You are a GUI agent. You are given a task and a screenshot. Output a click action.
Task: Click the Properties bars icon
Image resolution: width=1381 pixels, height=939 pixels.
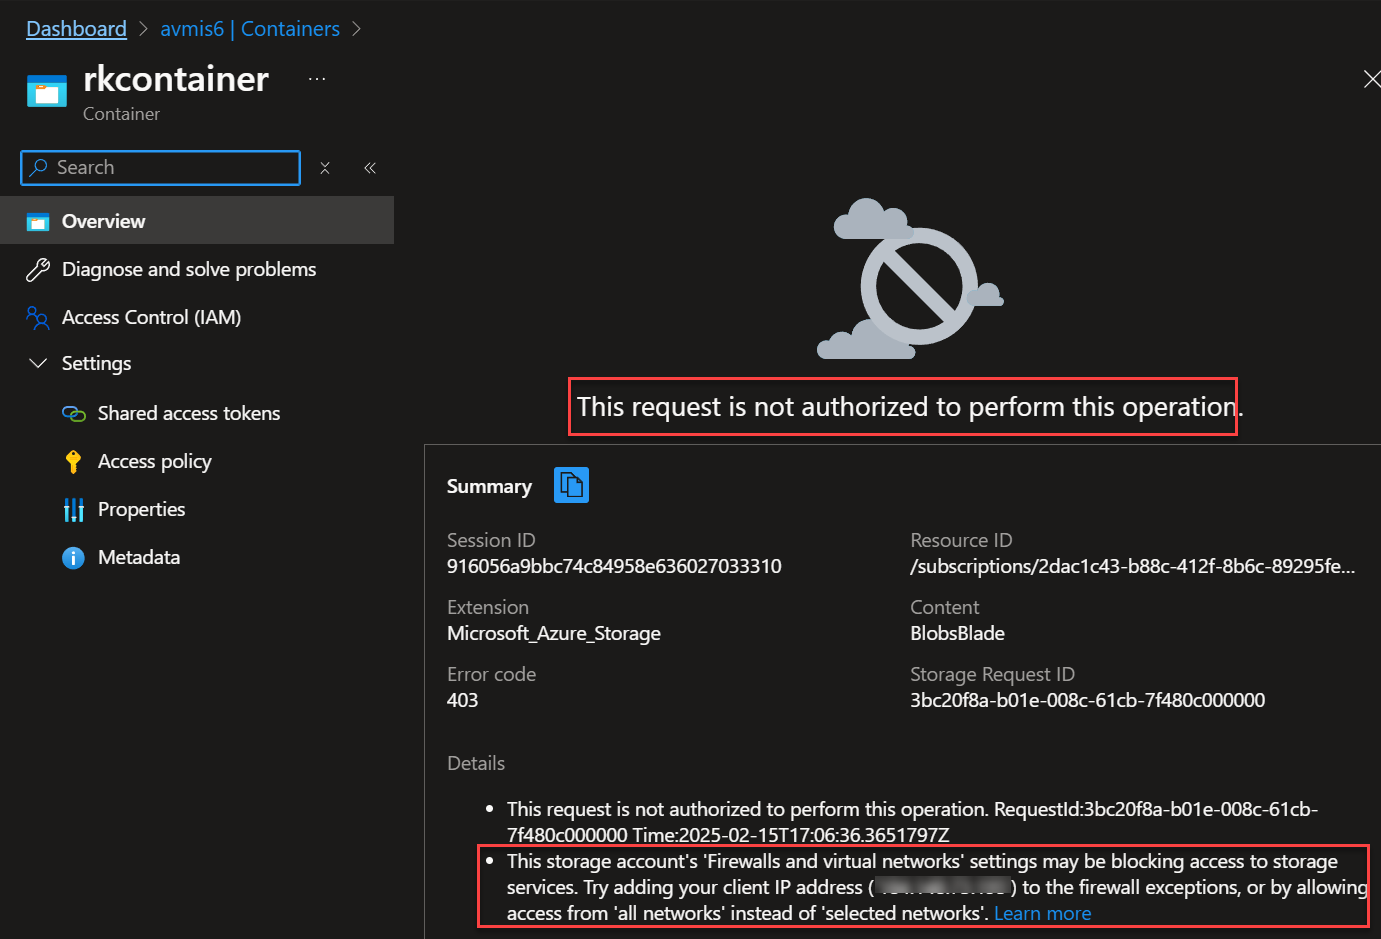click(x=74, y=510)
